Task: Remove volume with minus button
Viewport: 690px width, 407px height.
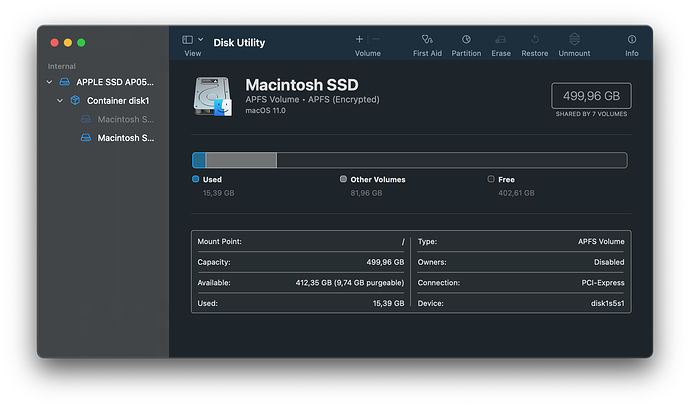Action: (377, 39)
